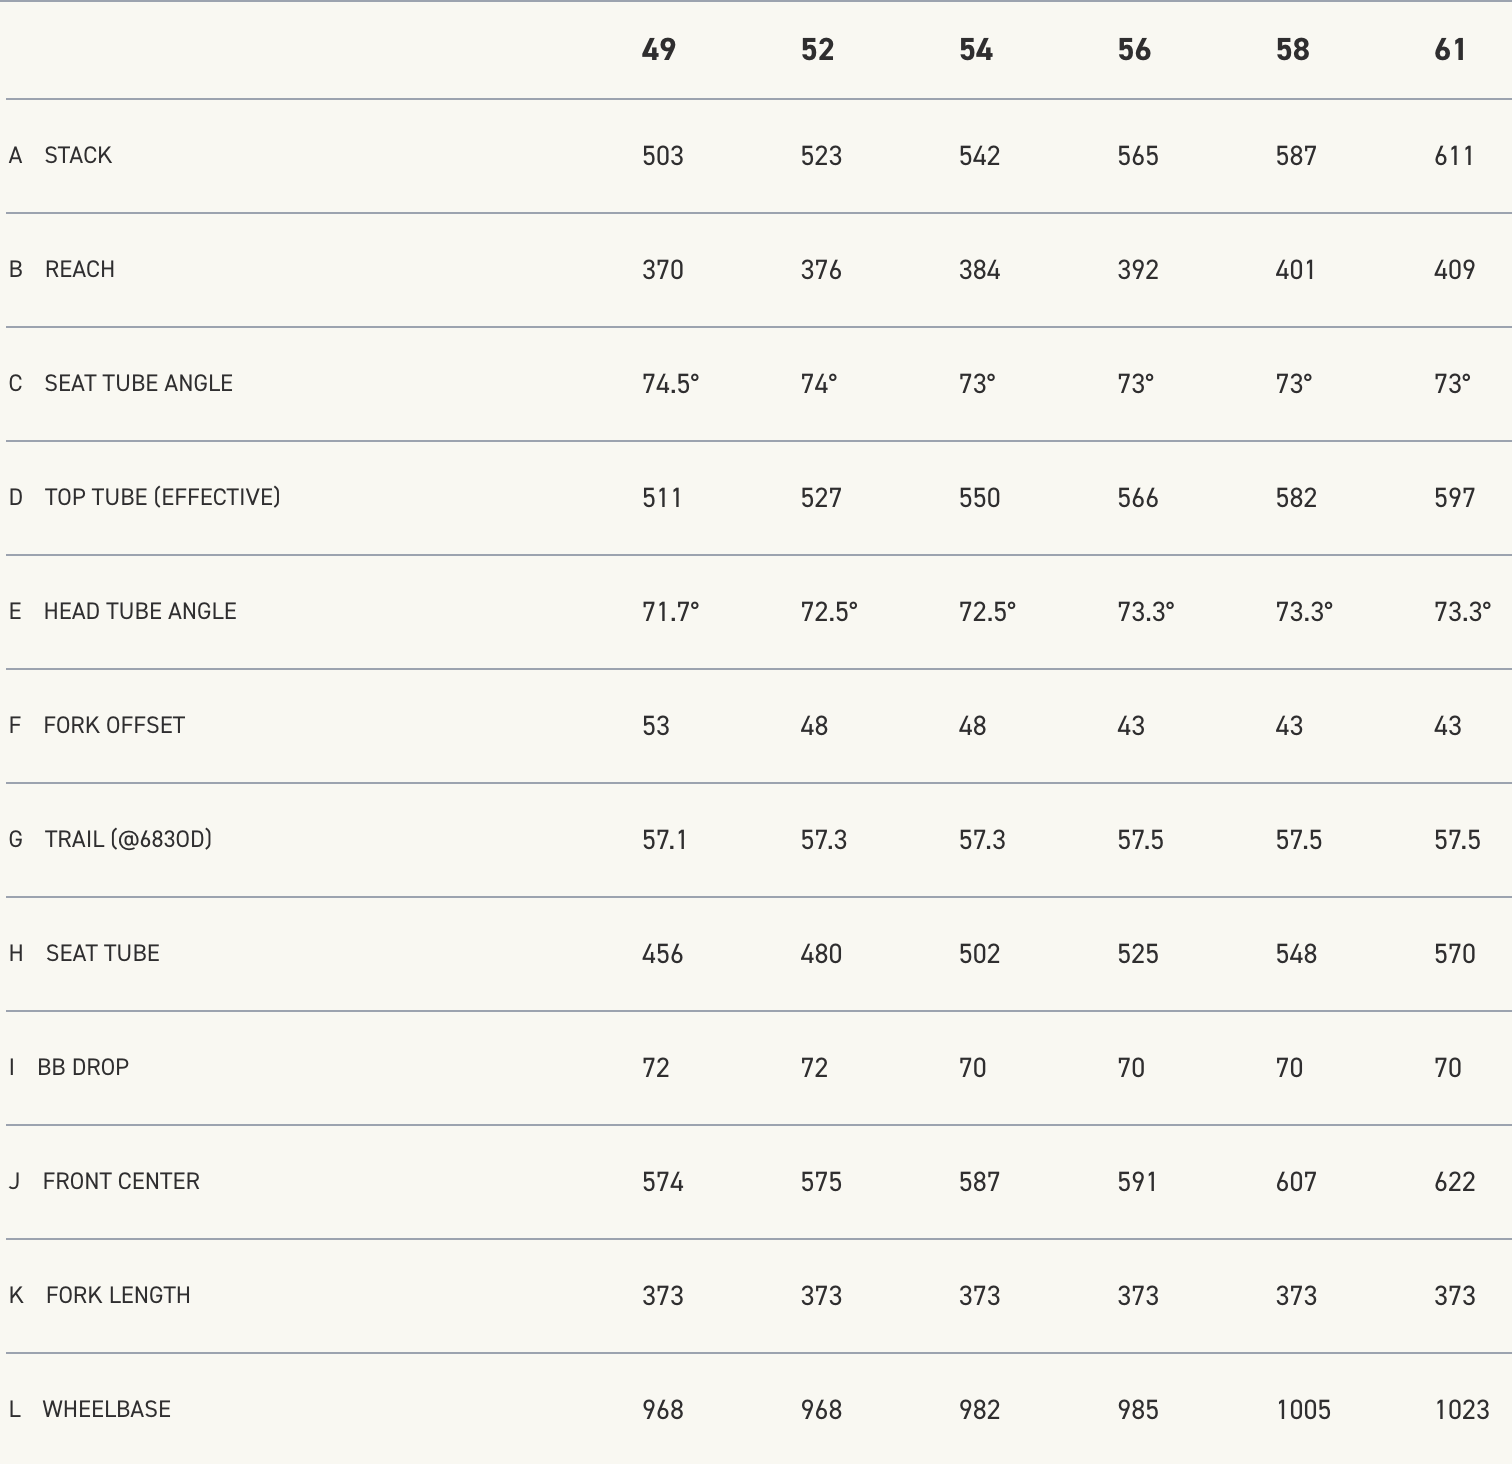This screenshot has width=1512, height=1464.
Task: Click the size 49 column header
Action: [x=658, y=50]
